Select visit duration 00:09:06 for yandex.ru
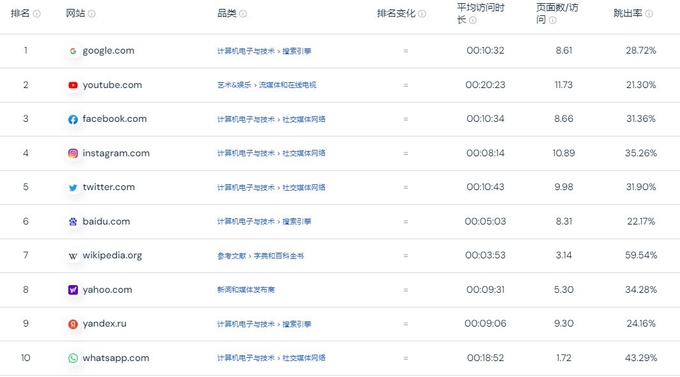 point(485,324)
